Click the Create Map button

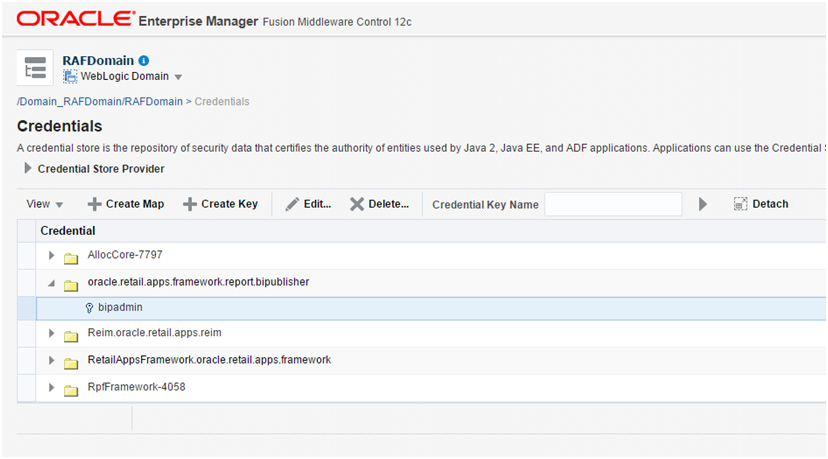pos(126,204)
